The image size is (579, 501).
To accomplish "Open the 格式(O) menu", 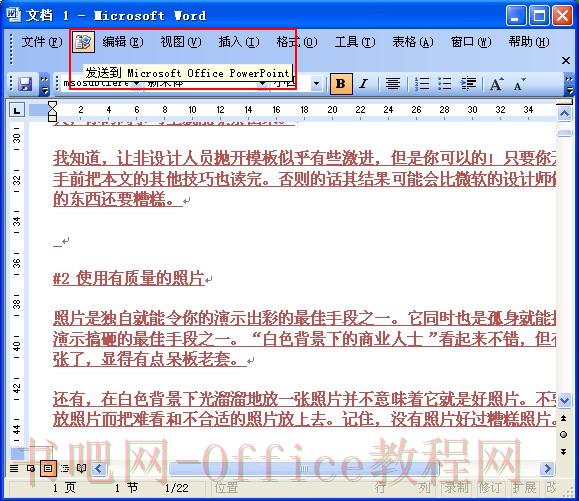I will pos(297,42).
